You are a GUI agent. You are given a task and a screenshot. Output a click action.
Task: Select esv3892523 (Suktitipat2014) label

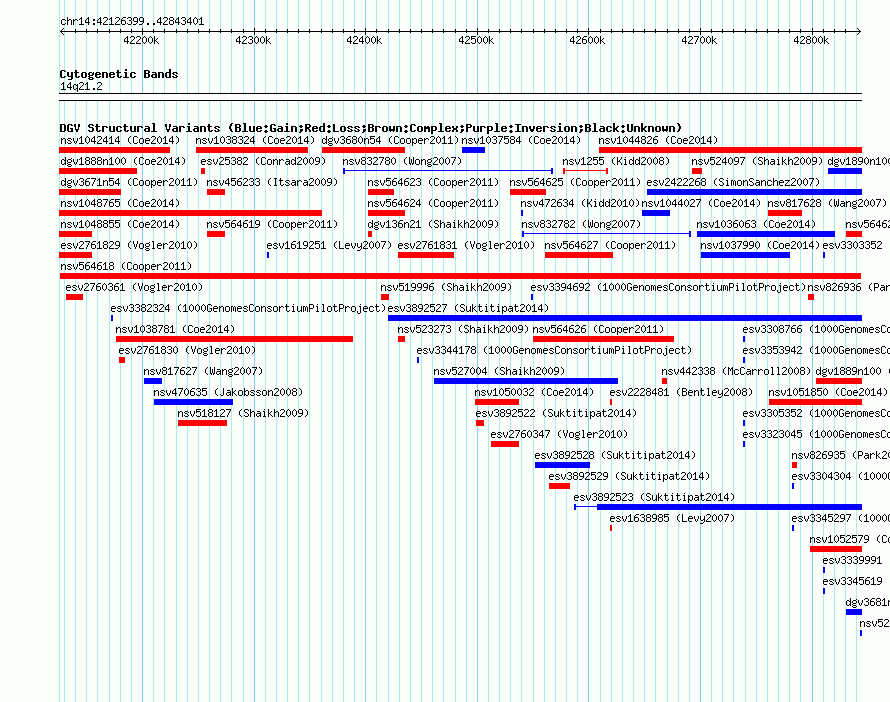point(654,497)
